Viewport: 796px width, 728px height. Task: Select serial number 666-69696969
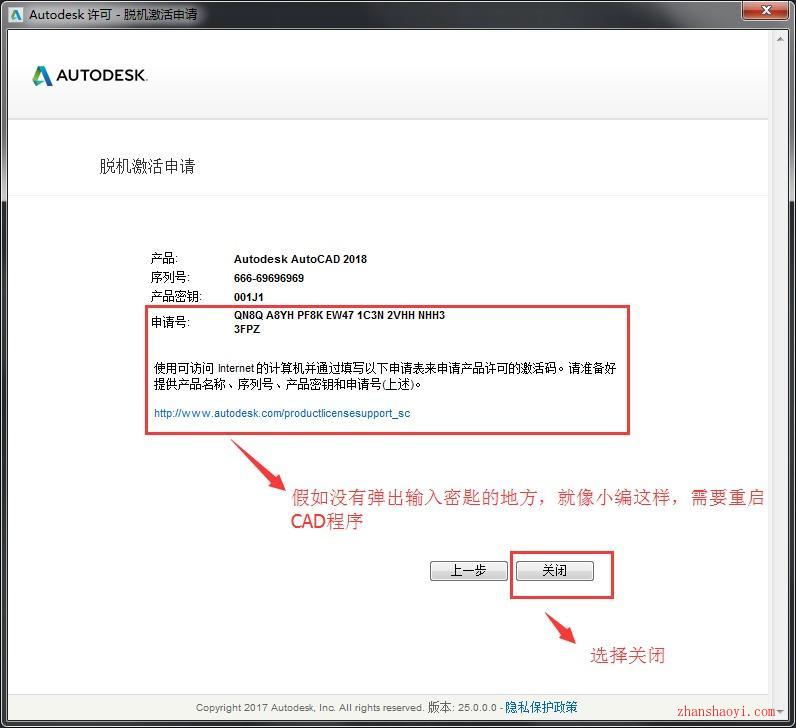tap(269, 278)
